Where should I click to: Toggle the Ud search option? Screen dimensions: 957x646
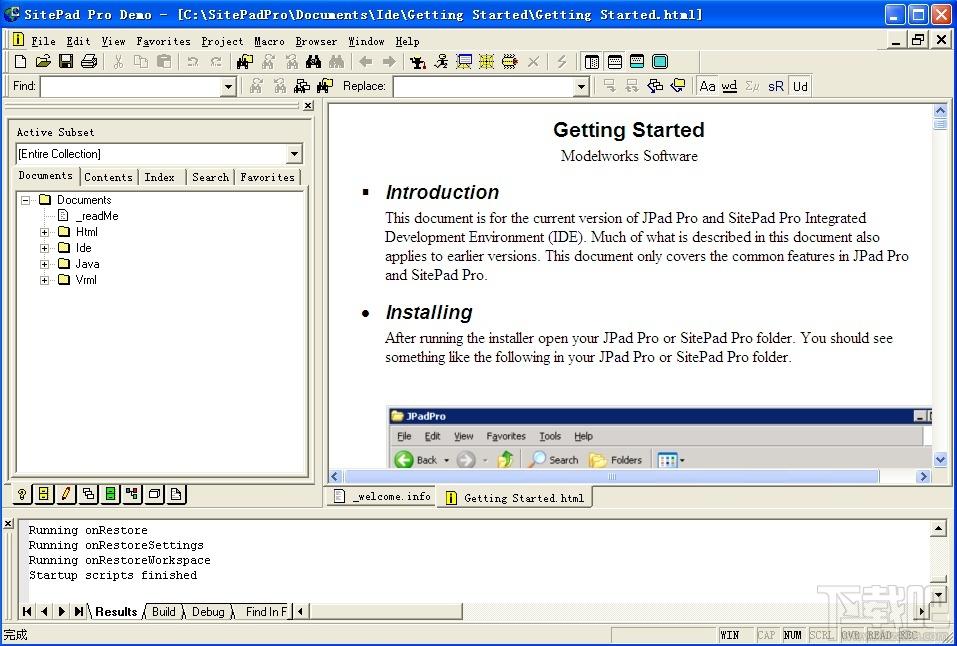coord(800,86)
